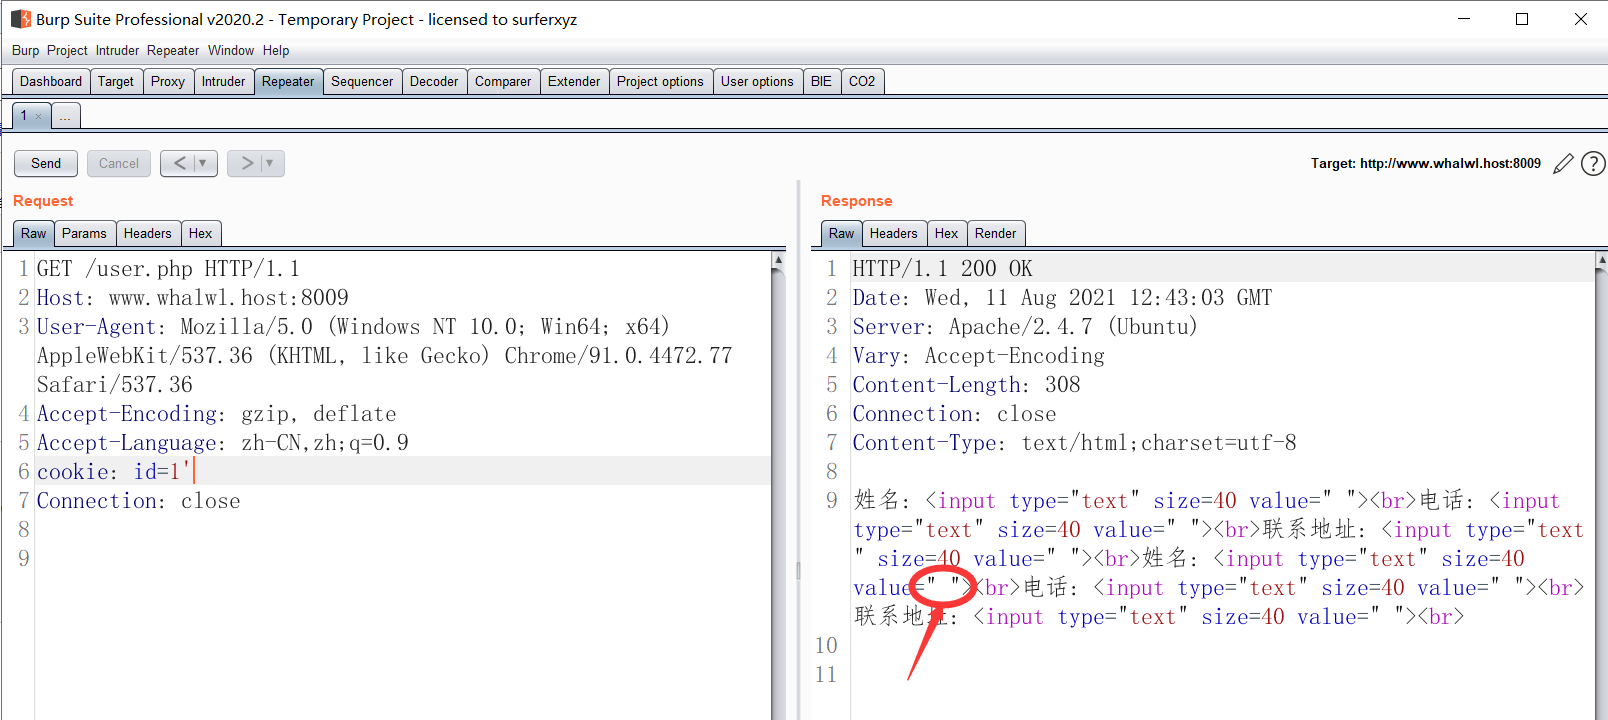The width and height of the screenshot is (1608, 720).
Task: Click the HTTP/1.1 200 OK status line
Action: click(942, 269)
